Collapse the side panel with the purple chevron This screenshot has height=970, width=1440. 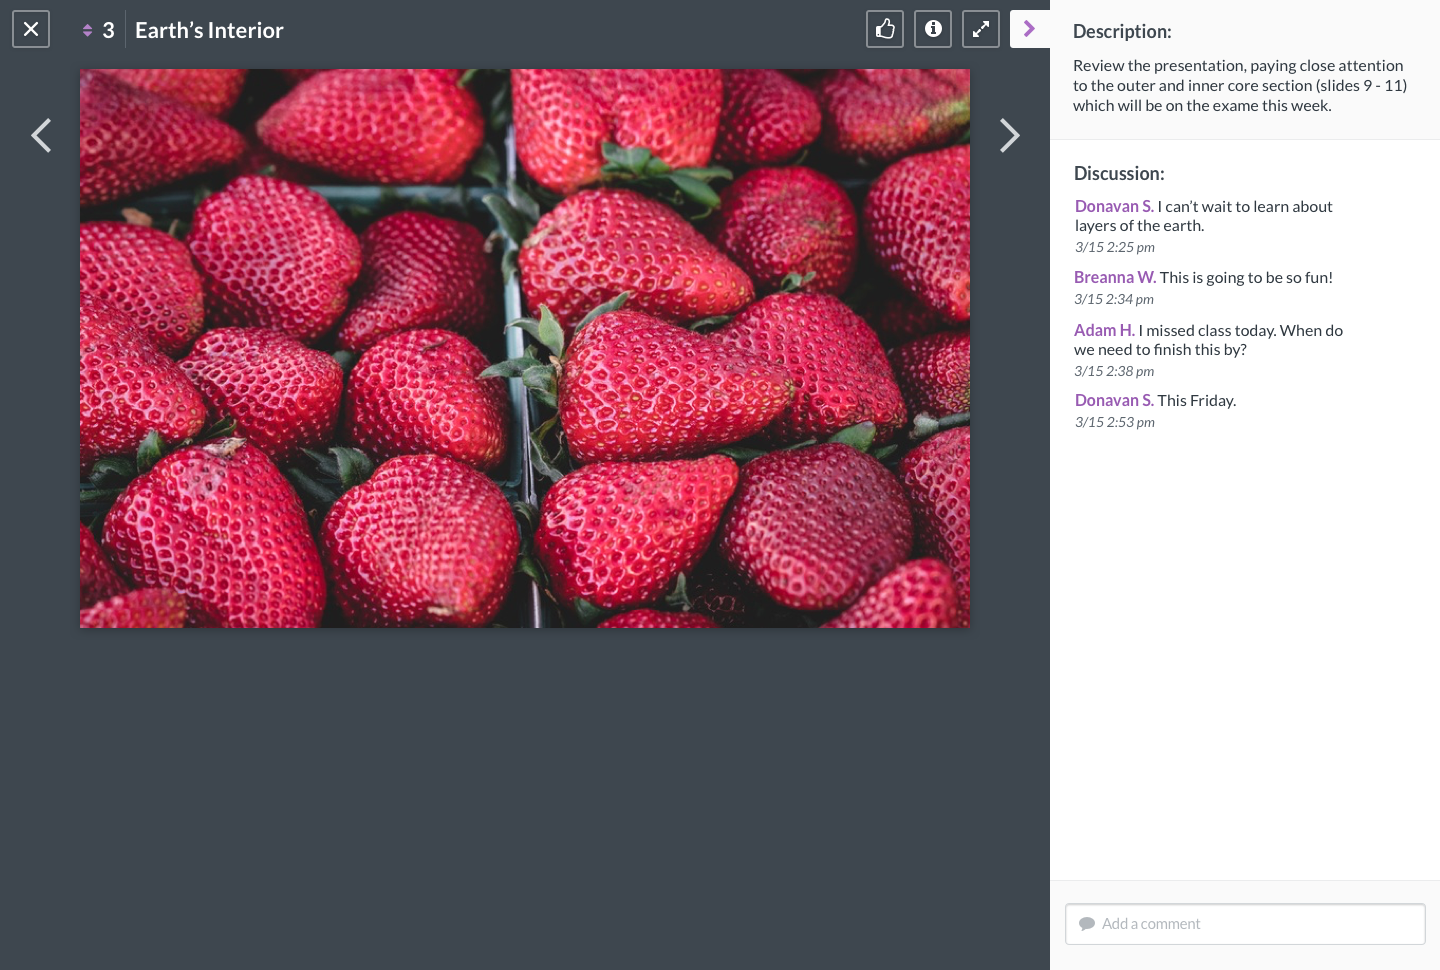1029,29
